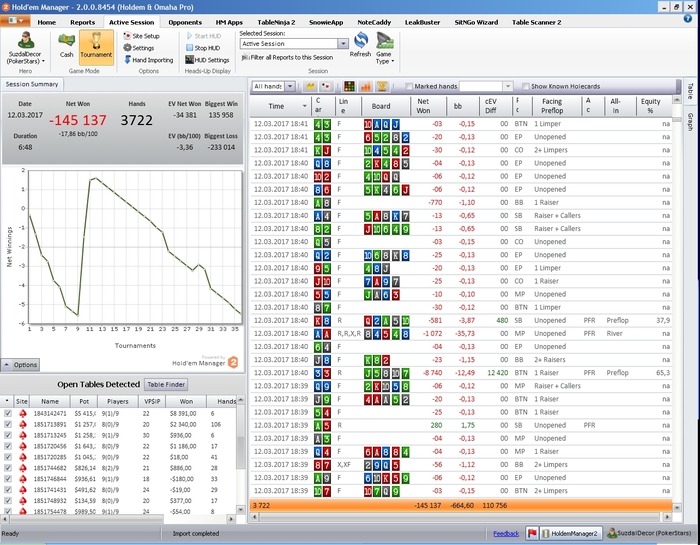Click the Feedback link in status bar
Image resolution: width=700 pixels, height=545 pixels.
pyautogui.click(x=506, y=534)
